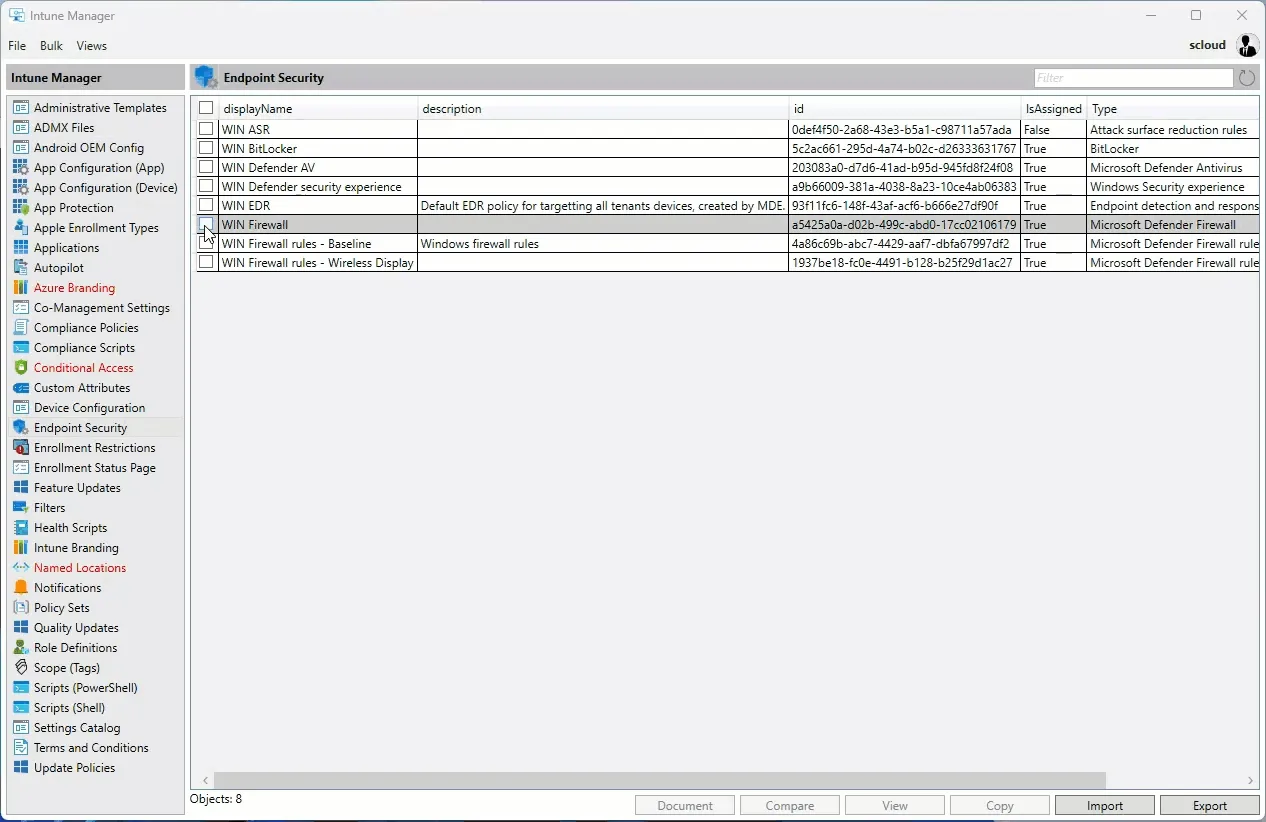Select Policy Sets in the sidebar

pos(62,608)
